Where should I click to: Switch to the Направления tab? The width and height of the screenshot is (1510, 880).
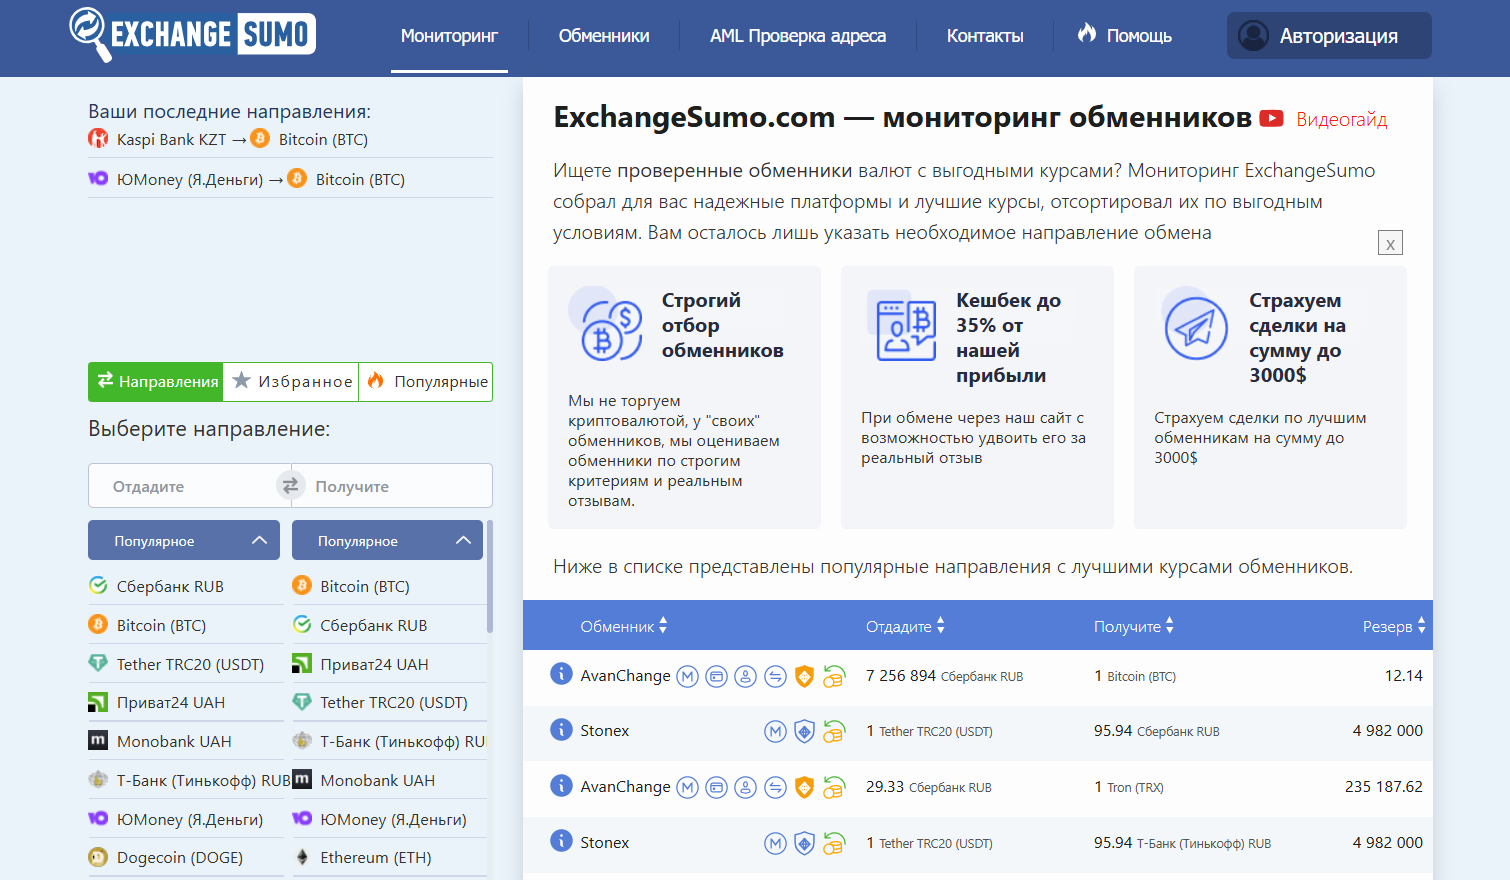(156, 382)
